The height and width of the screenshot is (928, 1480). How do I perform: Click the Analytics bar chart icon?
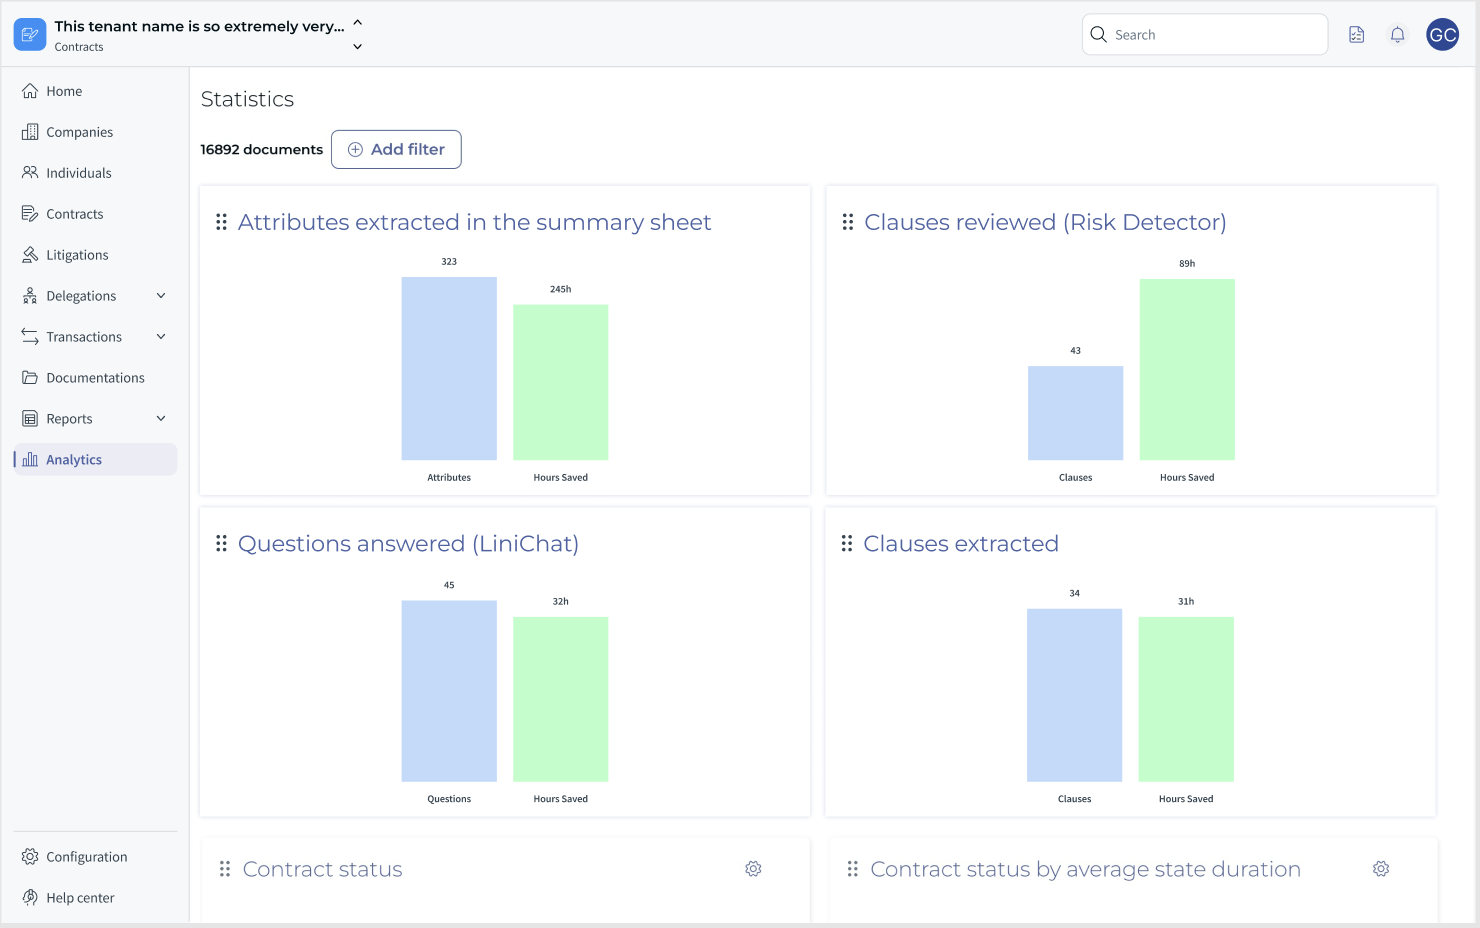pyautogui.click(x=30, y=460)
